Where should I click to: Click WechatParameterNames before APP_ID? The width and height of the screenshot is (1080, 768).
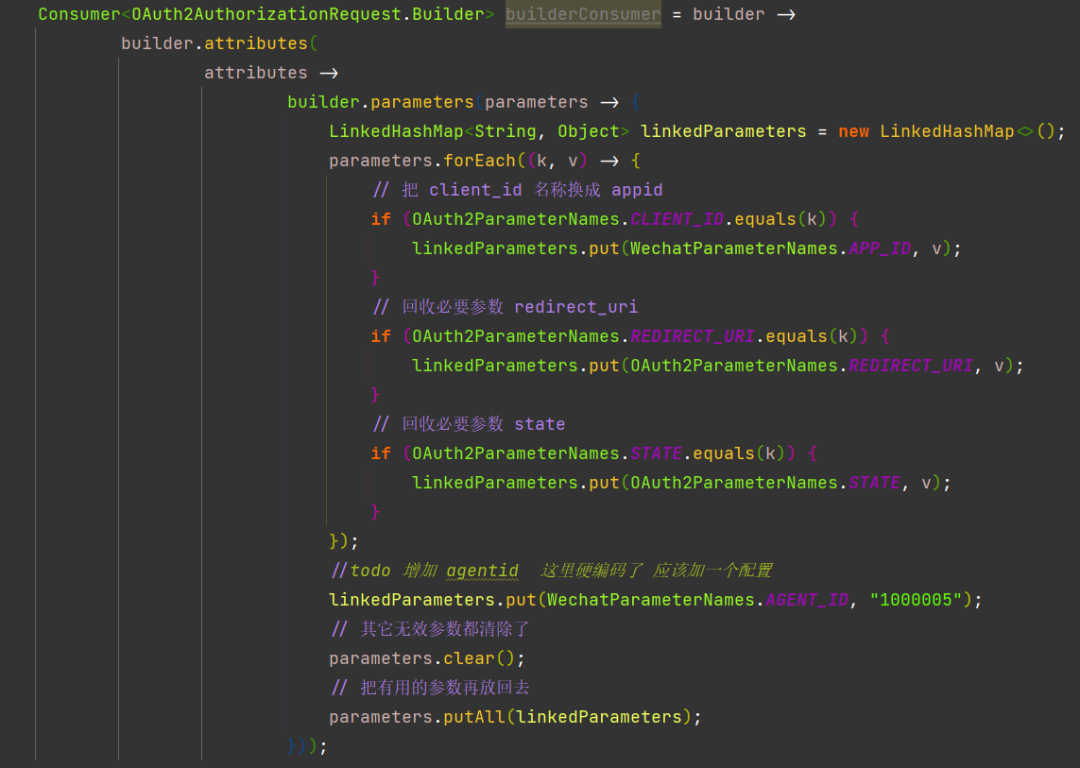click(x=734, y=249)
